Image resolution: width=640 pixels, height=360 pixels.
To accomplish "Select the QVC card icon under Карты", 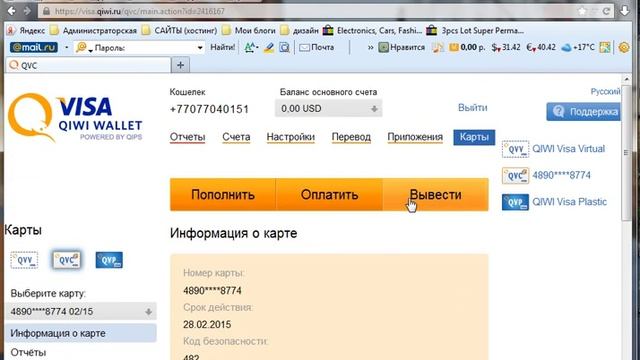I will [67, 260].
